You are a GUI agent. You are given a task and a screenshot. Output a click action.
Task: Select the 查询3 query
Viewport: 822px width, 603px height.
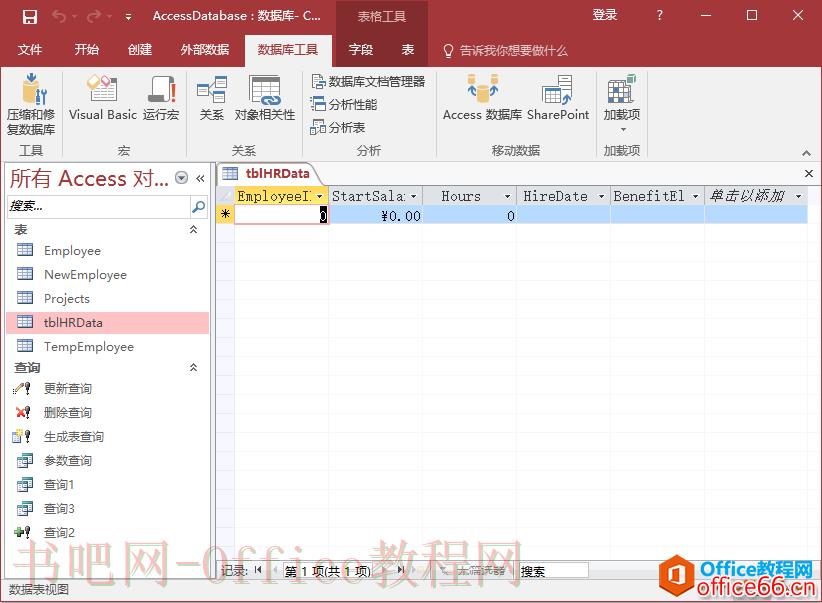(107, 509)
